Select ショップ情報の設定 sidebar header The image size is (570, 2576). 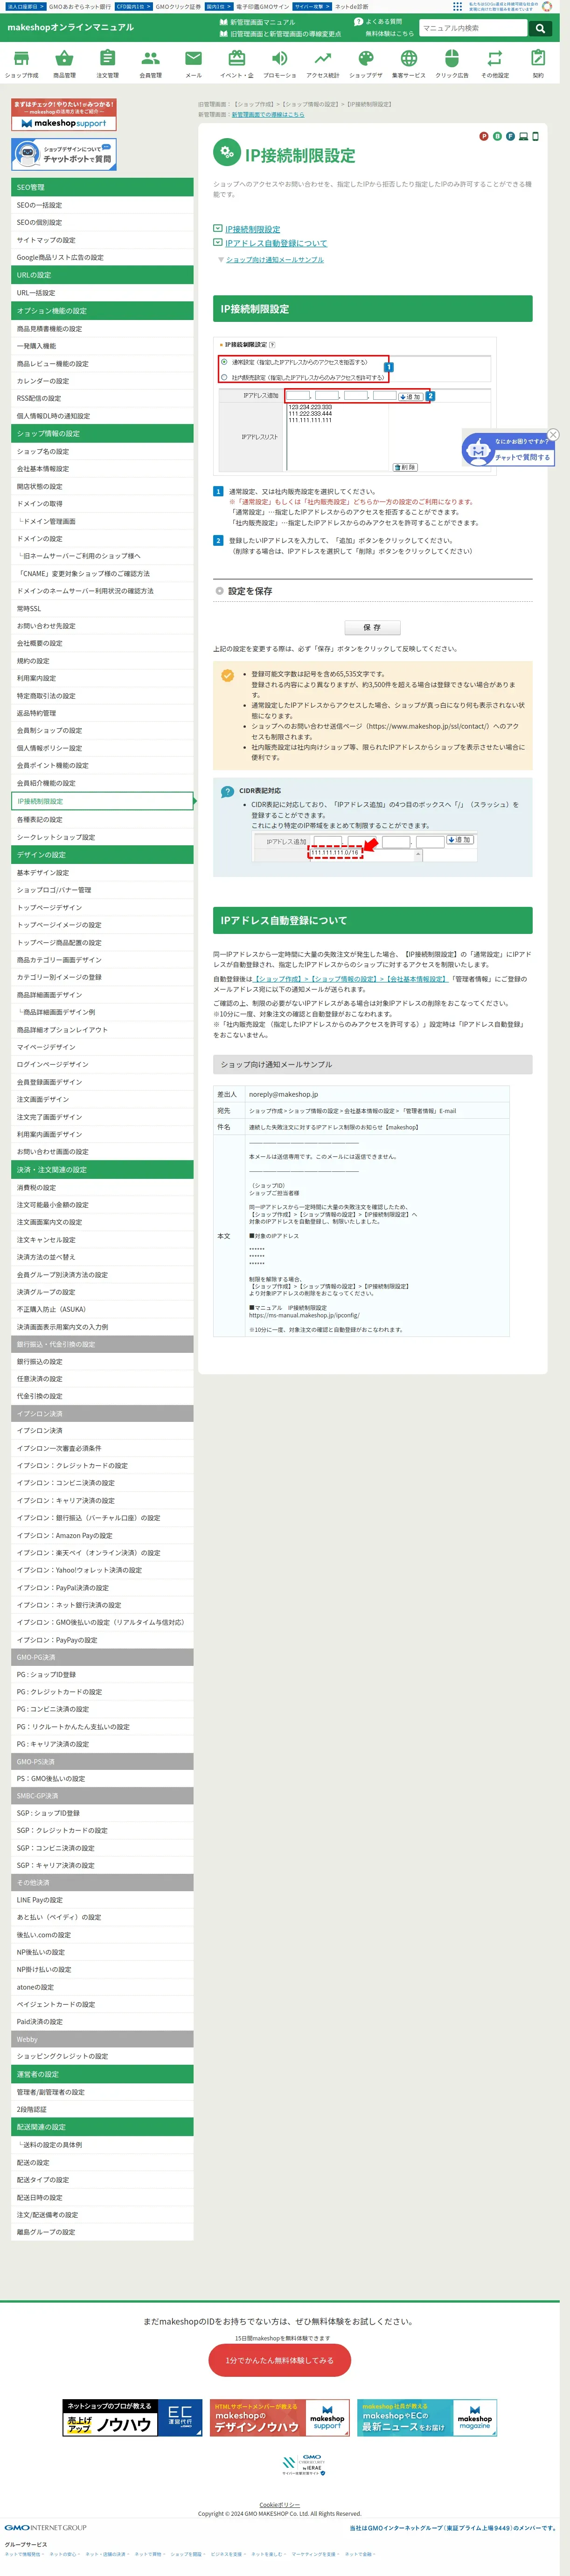[x=102, y=434]
